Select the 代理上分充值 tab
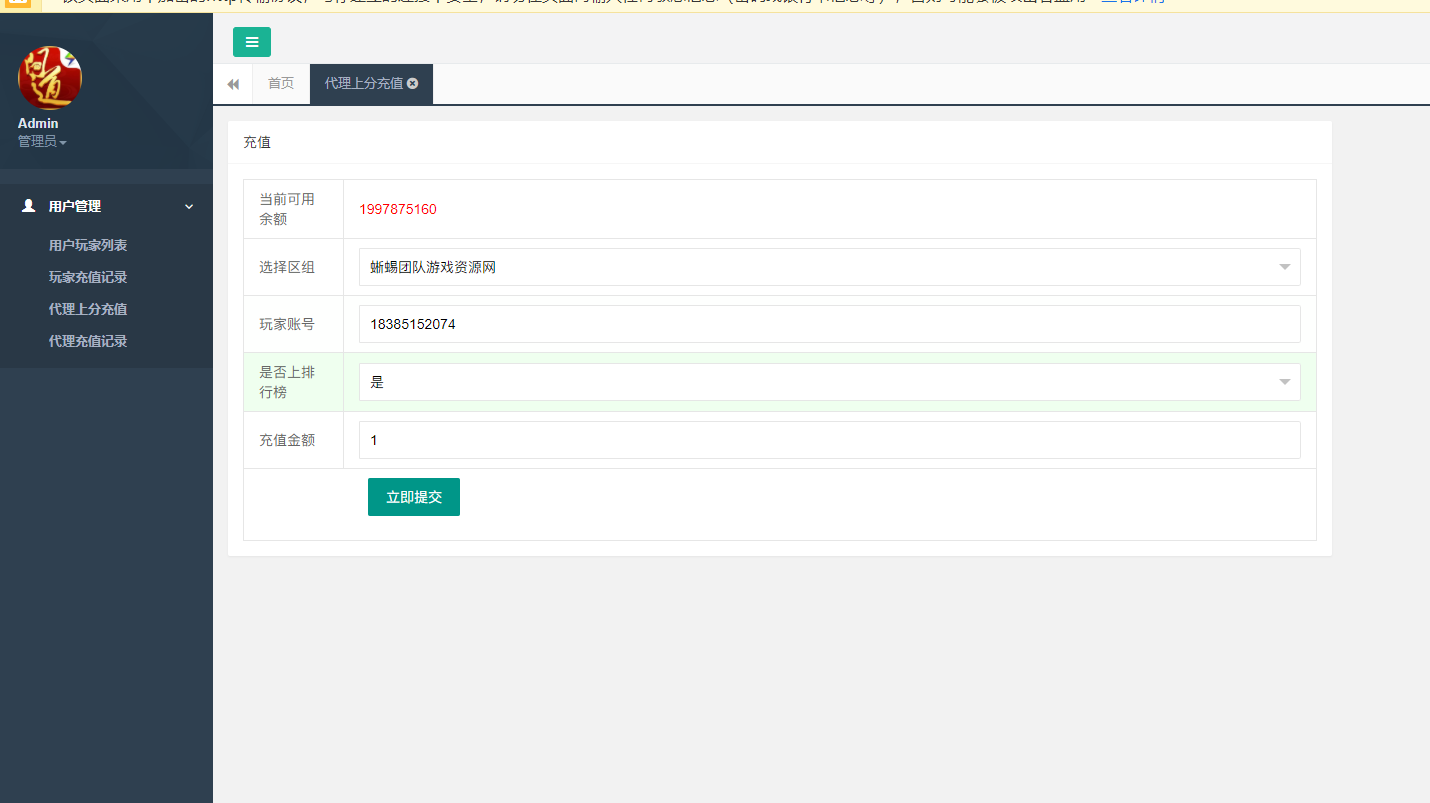Viewport: 1430px width, 803px height. (x=363, y=84)
